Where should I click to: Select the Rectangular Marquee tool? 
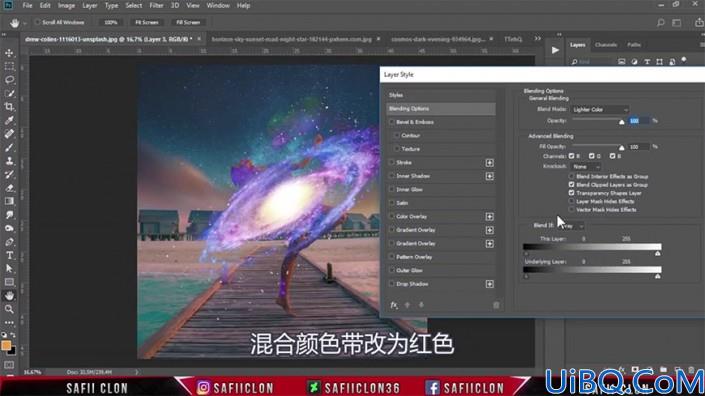coord(9,67)
